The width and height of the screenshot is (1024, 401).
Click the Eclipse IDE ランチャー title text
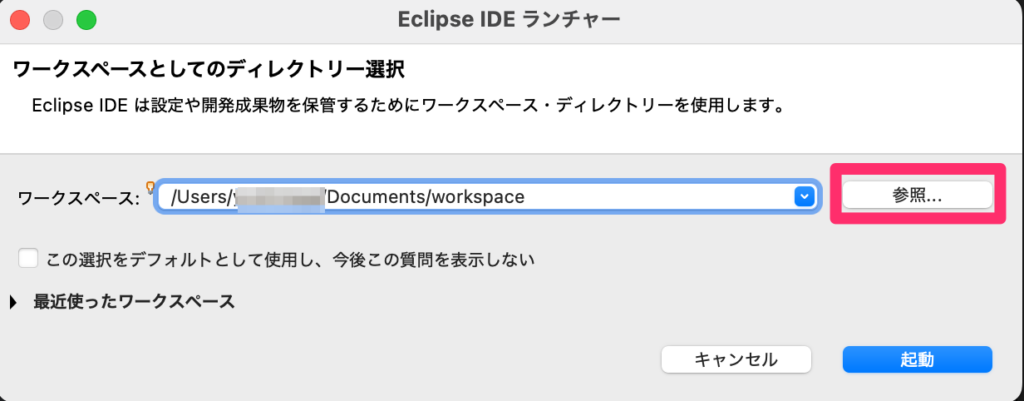tap(509, 20)
